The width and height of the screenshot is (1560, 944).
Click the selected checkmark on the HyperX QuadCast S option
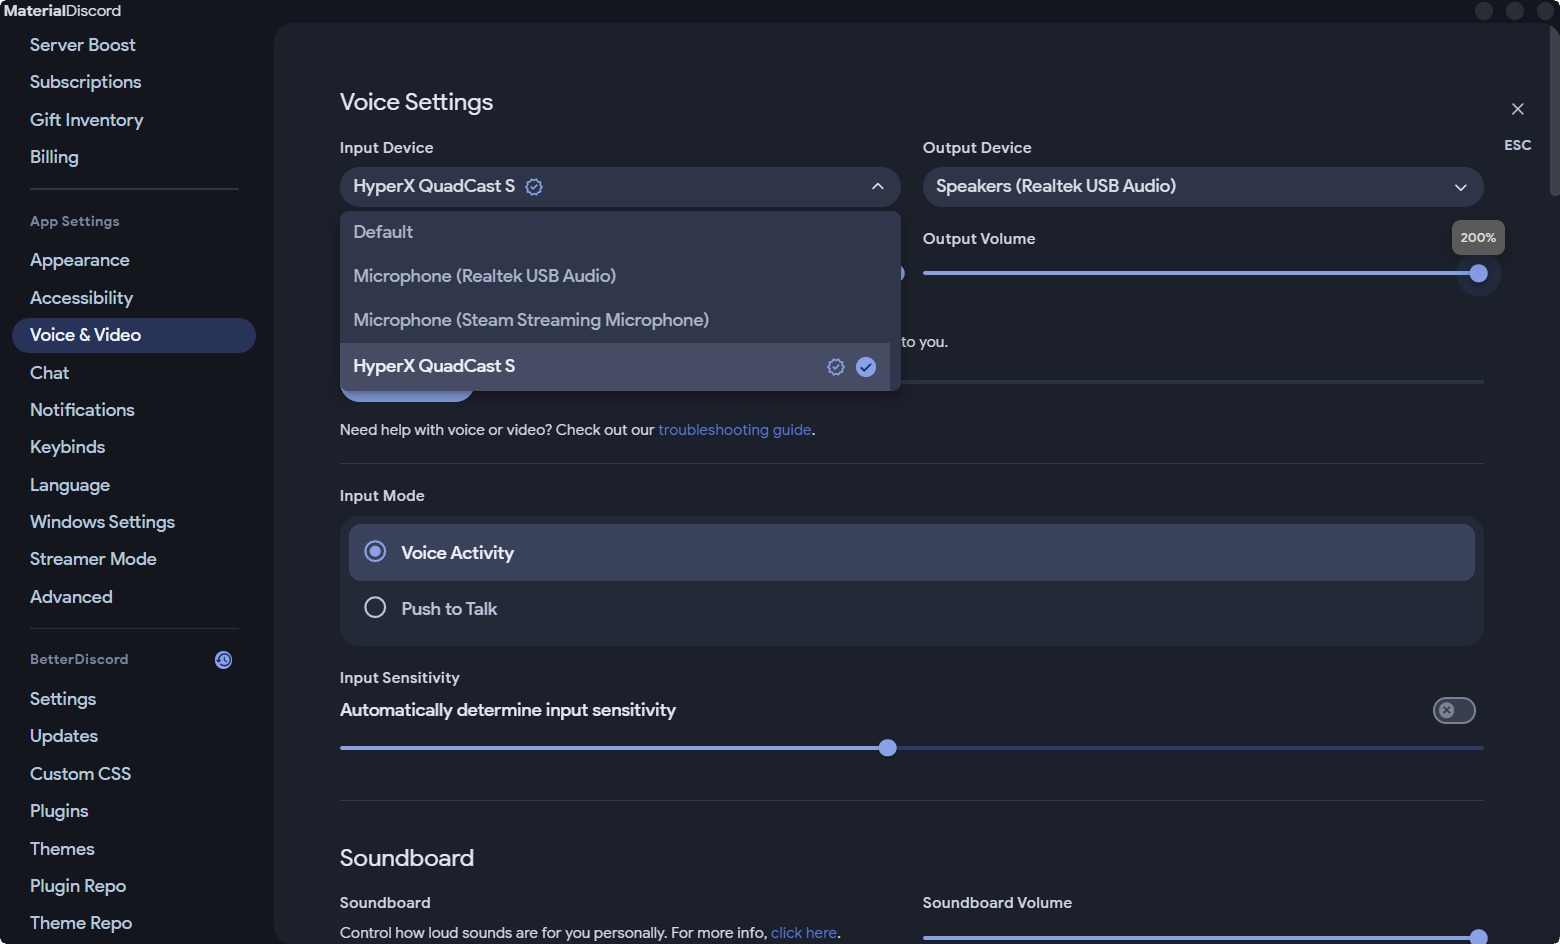click(x=866, y=367)
